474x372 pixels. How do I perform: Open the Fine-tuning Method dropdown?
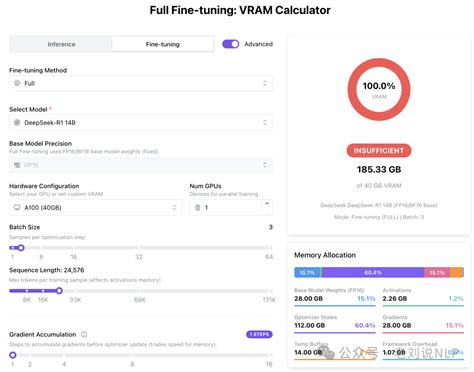coord(141,83)
